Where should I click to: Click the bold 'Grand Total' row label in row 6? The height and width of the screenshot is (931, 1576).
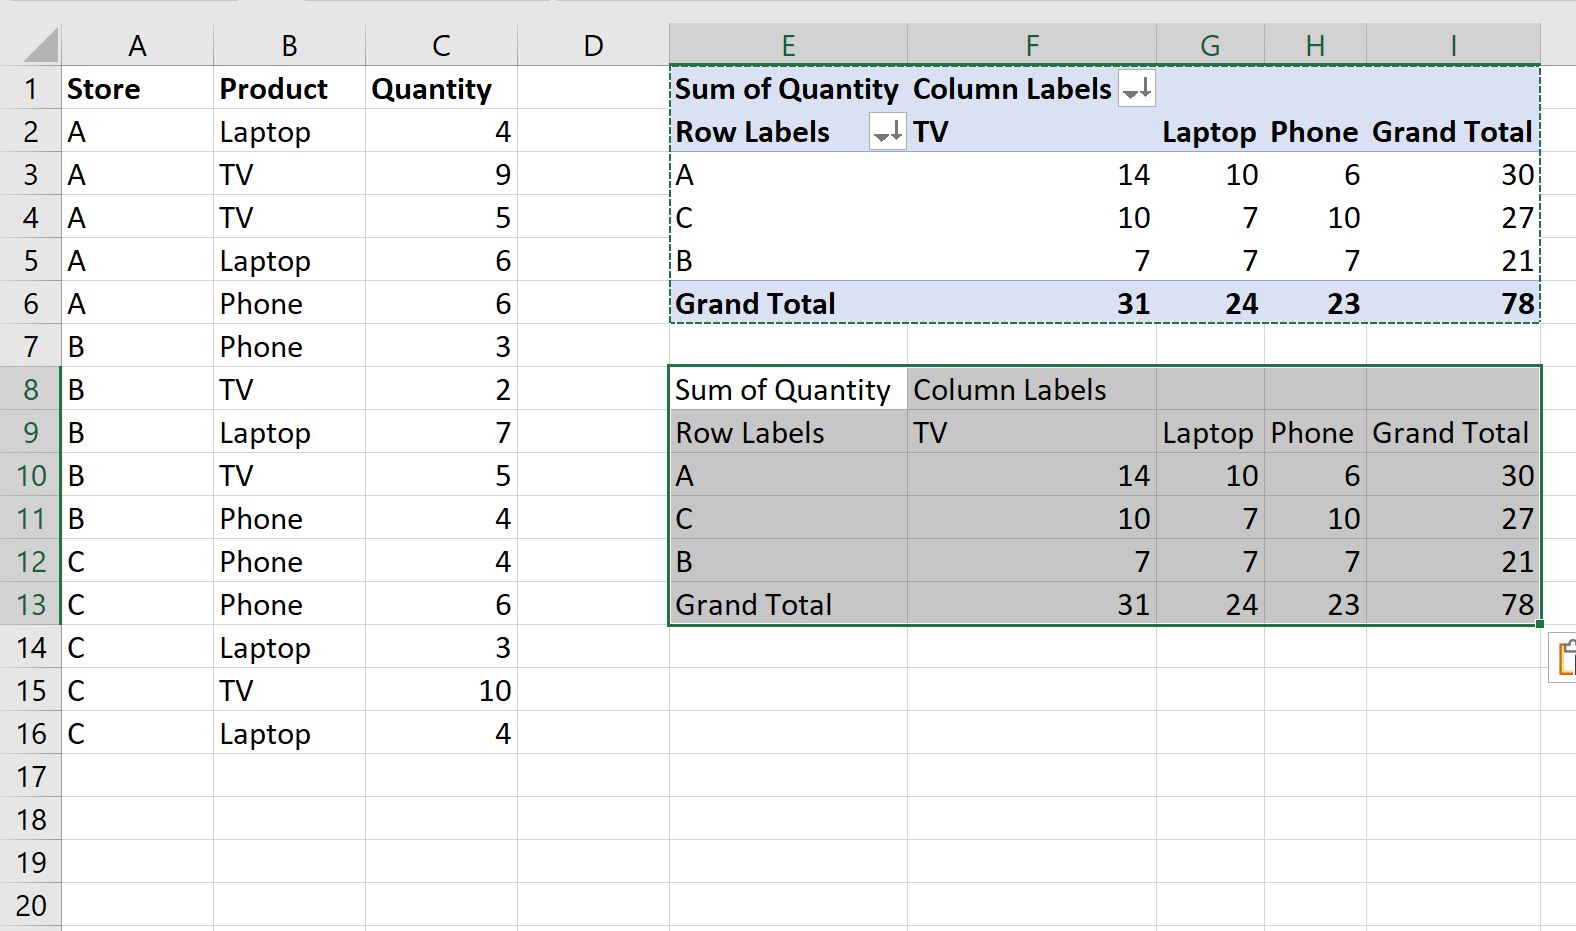click(x=788, y=304)
